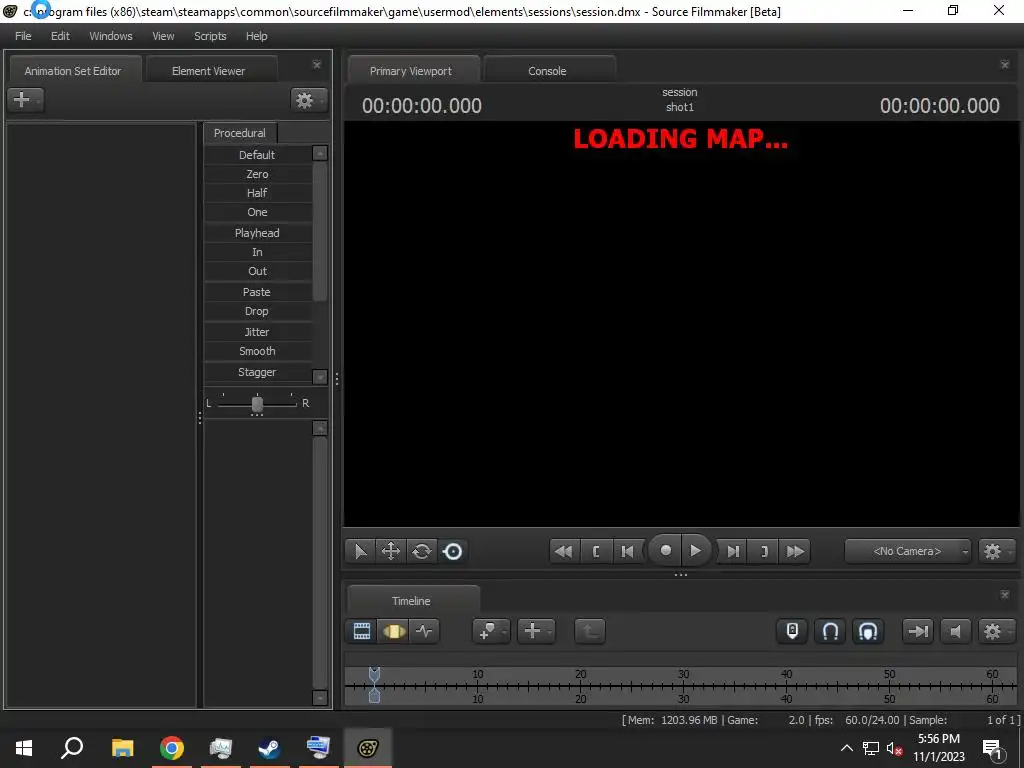Apply the Stagger procedural preset
Viewport: 1024px width, 768px height.
point(257,372)
